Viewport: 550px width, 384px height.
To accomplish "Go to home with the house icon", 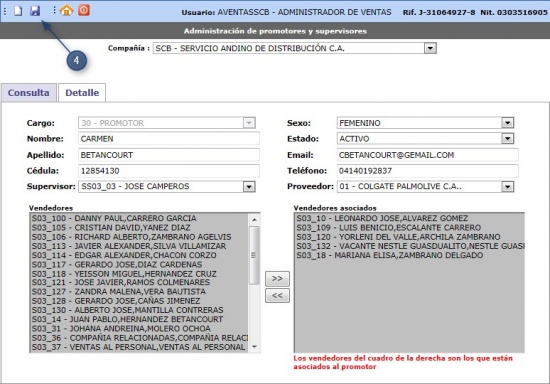I will pyautogui.click(x=67, y=11).
